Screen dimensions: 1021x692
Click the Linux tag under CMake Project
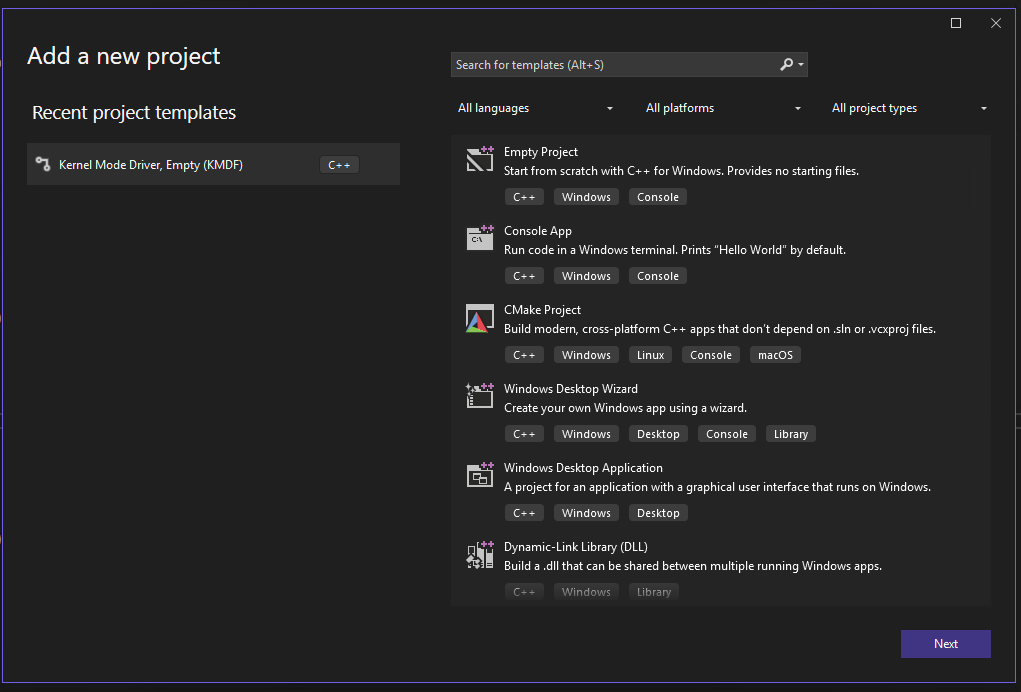click(650, 354)
